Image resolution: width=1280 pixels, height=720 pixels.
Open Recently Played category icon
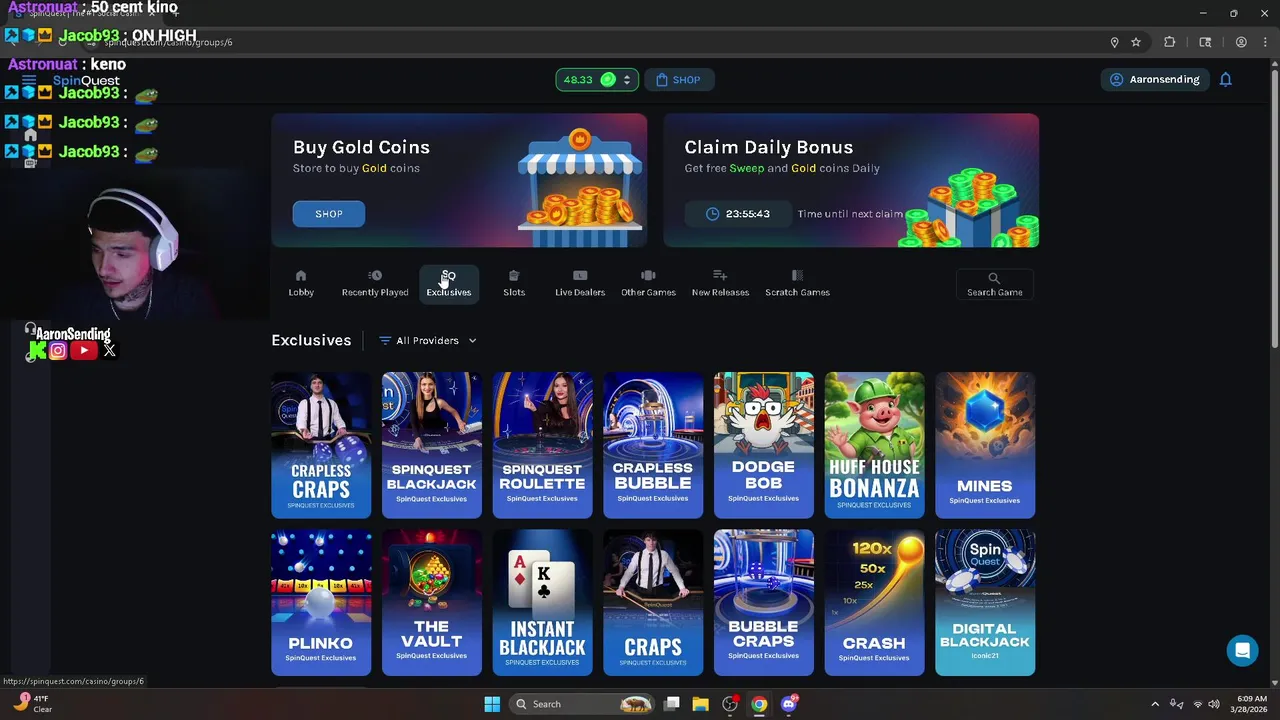tap(375, 276)
